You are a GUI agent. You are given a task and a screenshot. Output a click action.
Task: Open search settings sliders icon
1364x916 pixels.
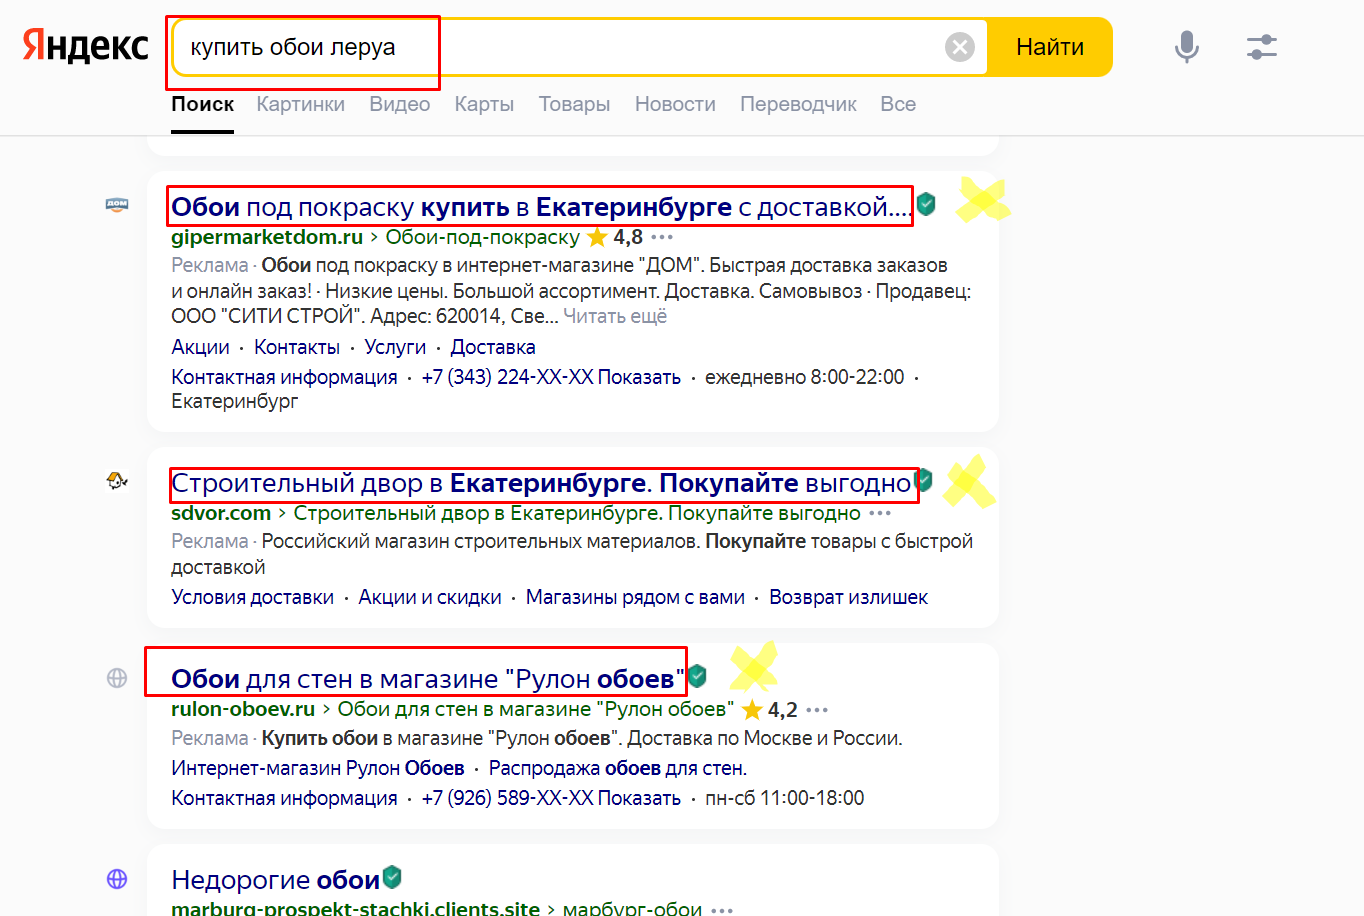(x=1262, y=47)
